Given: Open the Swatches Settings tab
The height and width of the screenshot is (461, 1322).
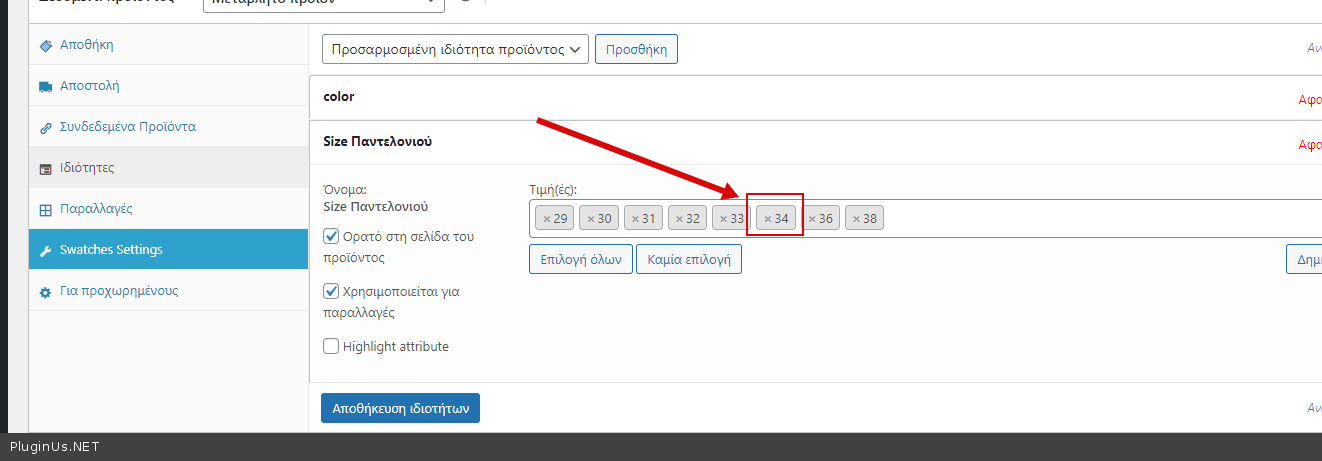Looking at the screenshot, I should tap(168, 250).
